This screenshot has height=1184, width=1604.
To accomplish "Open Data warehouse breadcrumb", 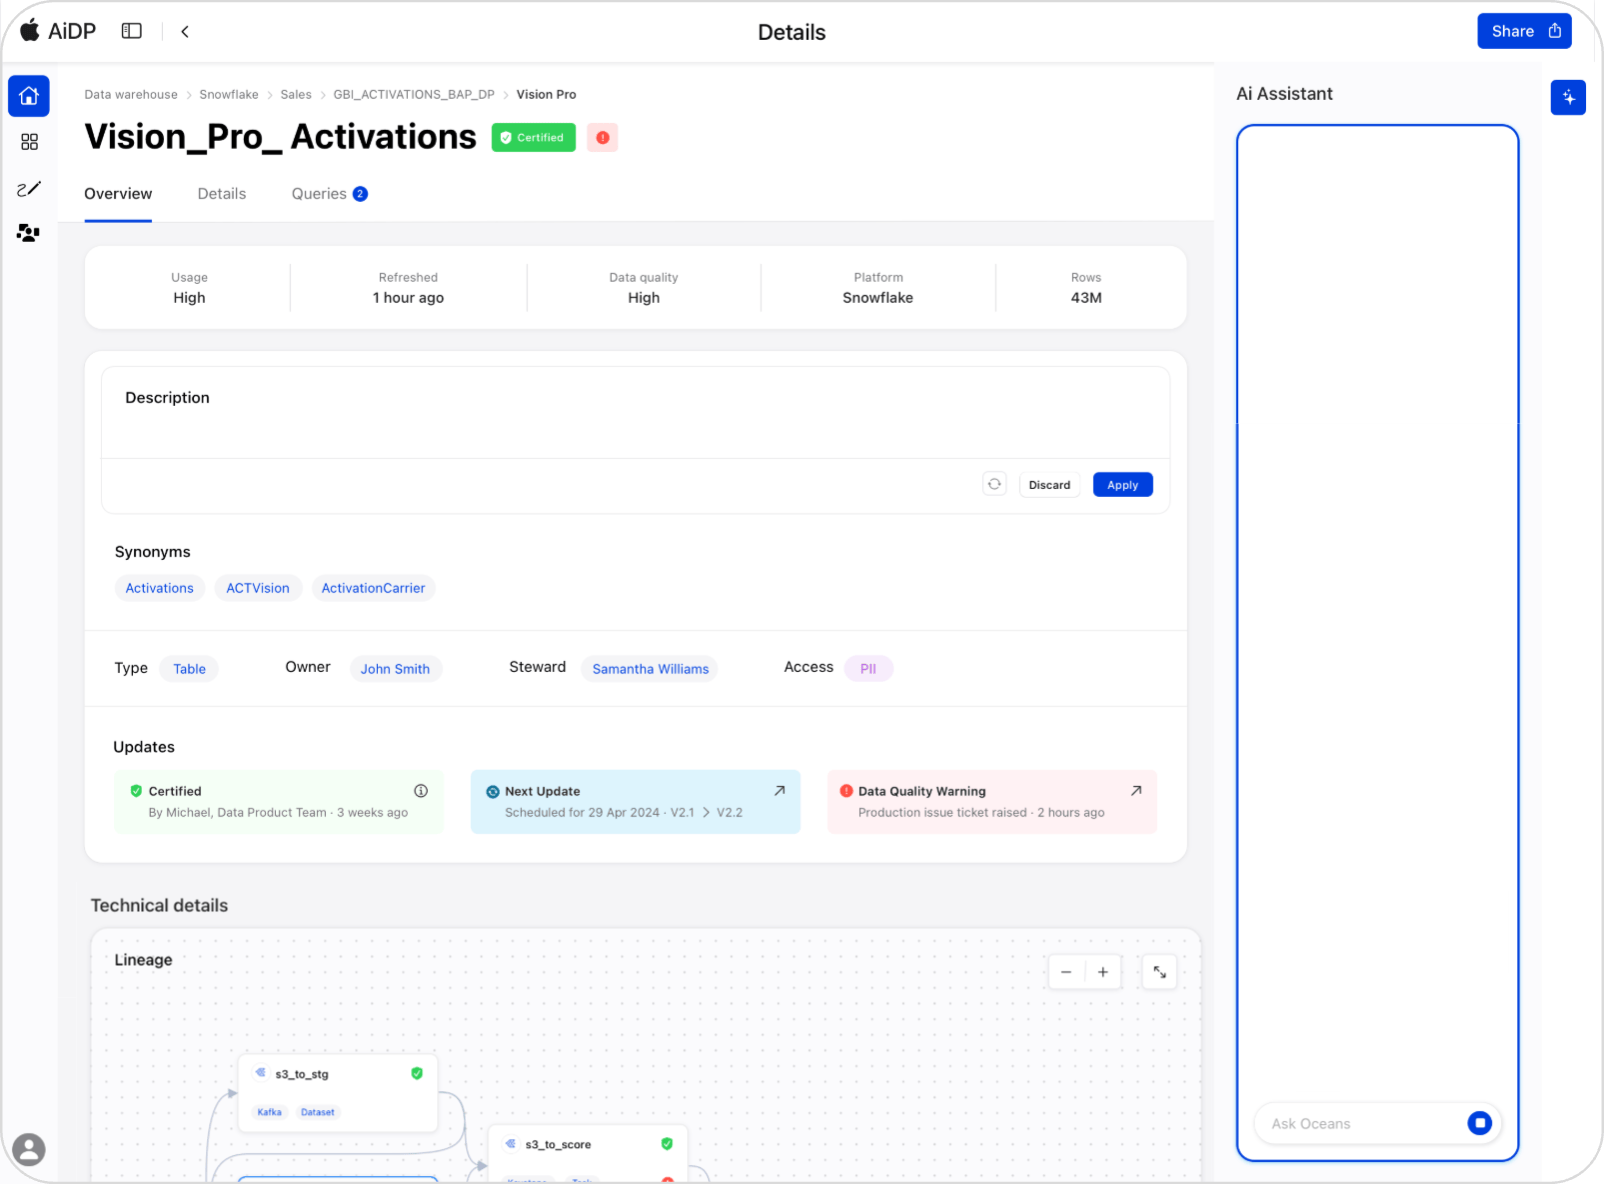I will tap(131, 94).
